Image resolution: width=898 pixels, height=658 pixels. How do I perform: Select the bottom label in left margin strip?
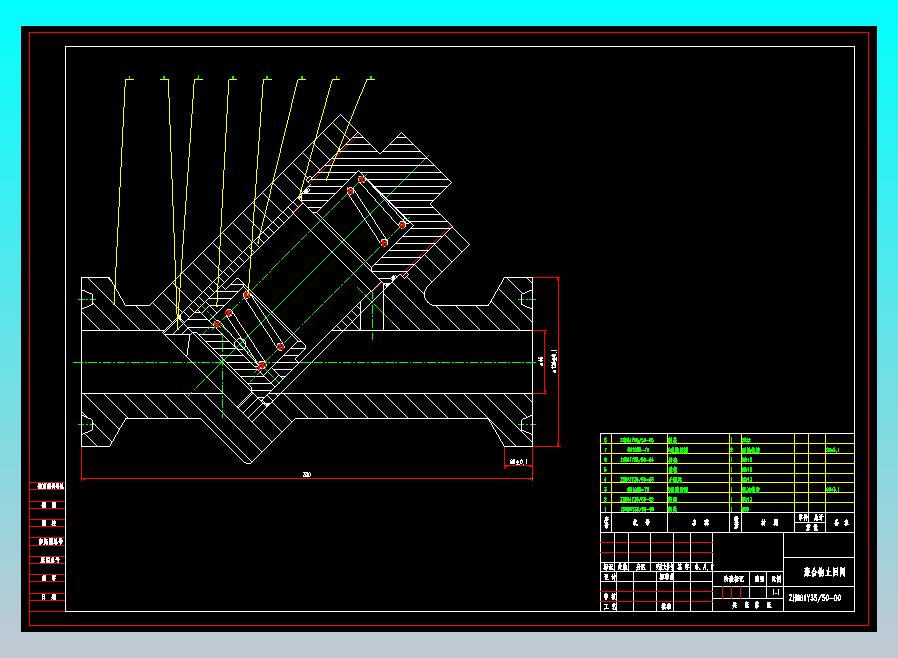(x=47, y=596)
